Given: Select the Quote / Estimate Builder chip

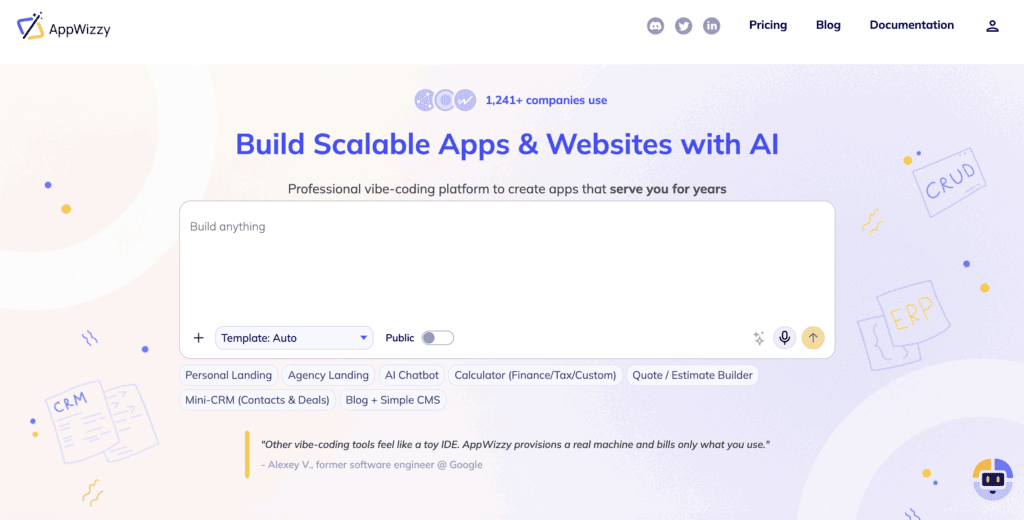Looking at the screenshot, I should click(692, 375).
